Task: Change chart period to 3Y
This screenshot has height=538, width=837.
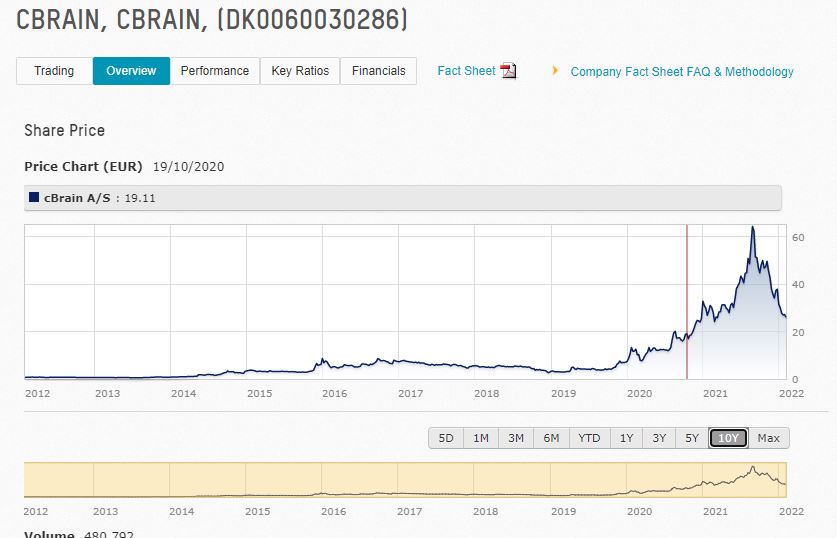Action: click(659, 438)
